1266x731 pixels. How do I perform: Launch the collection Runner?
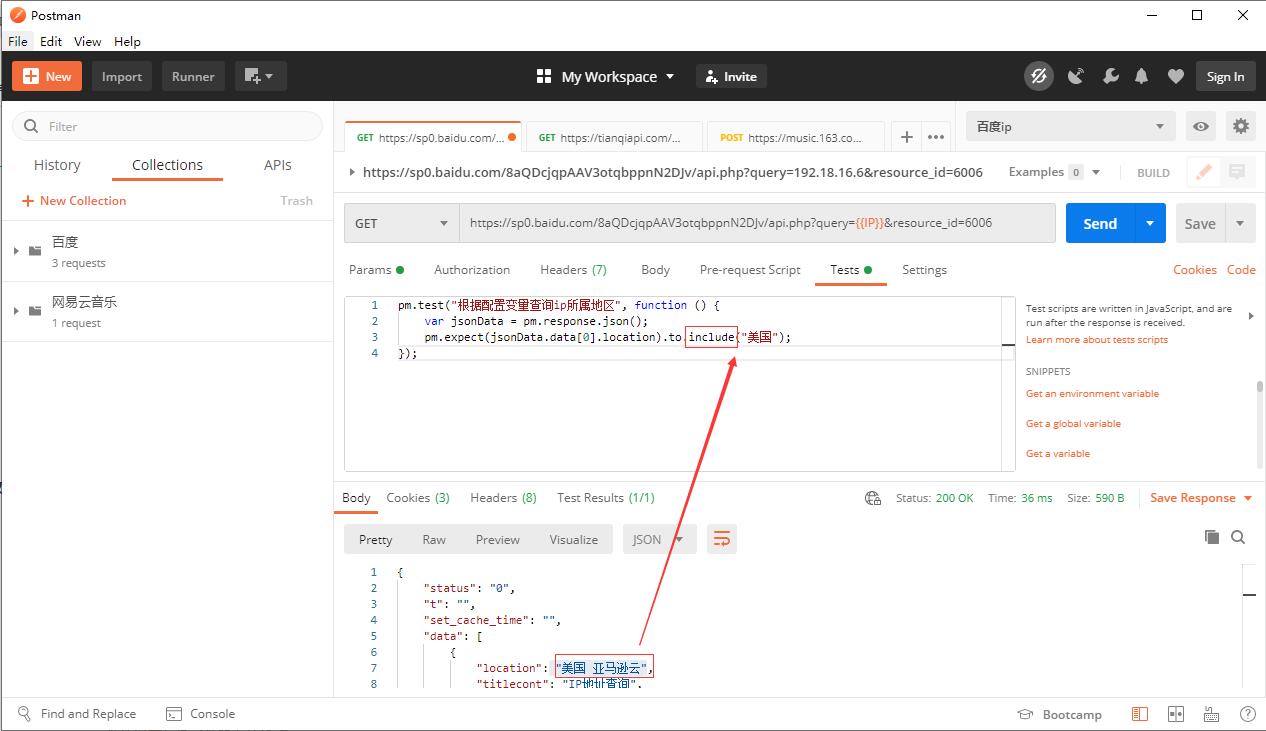pyautogui.click(x=193, y=76)
